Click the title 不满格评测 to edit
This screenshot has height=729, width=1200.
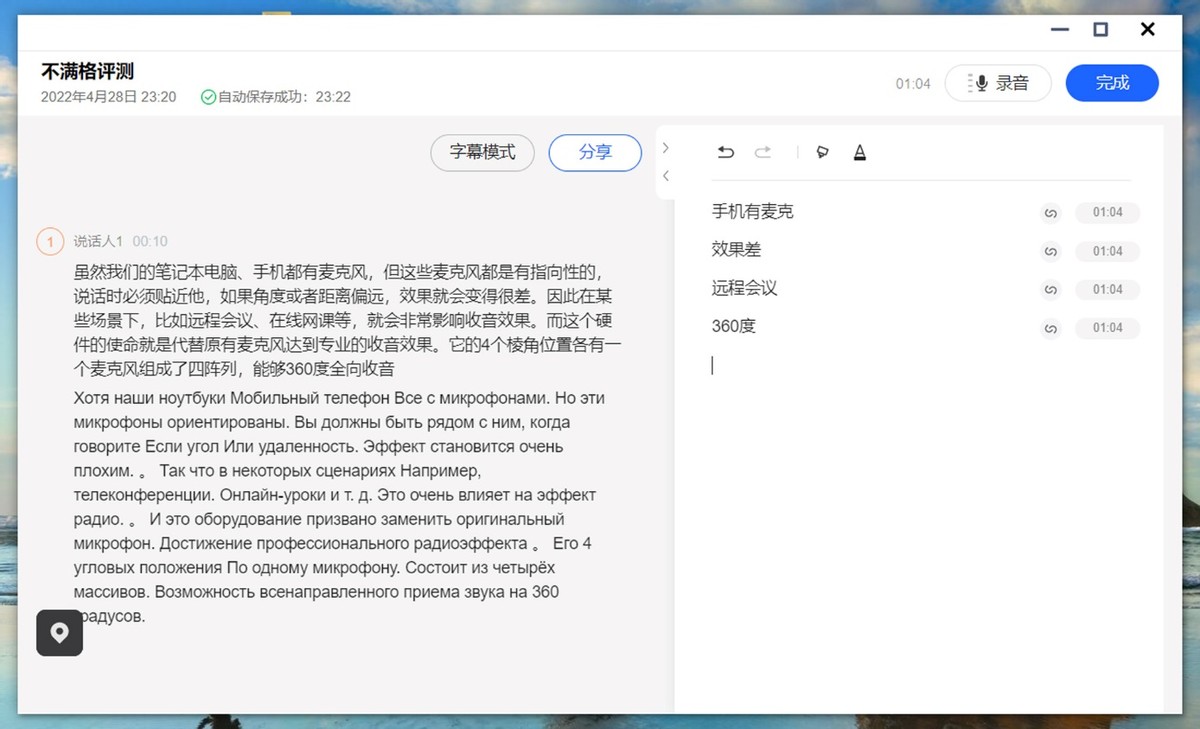pyautogui.click(x=88, y=72)
